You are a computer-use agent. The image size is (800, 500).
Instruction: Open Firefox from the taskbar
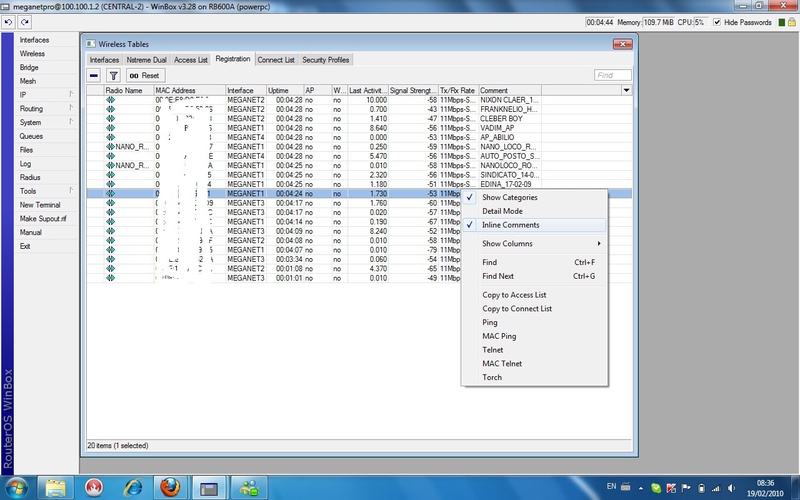pos(171,487)
